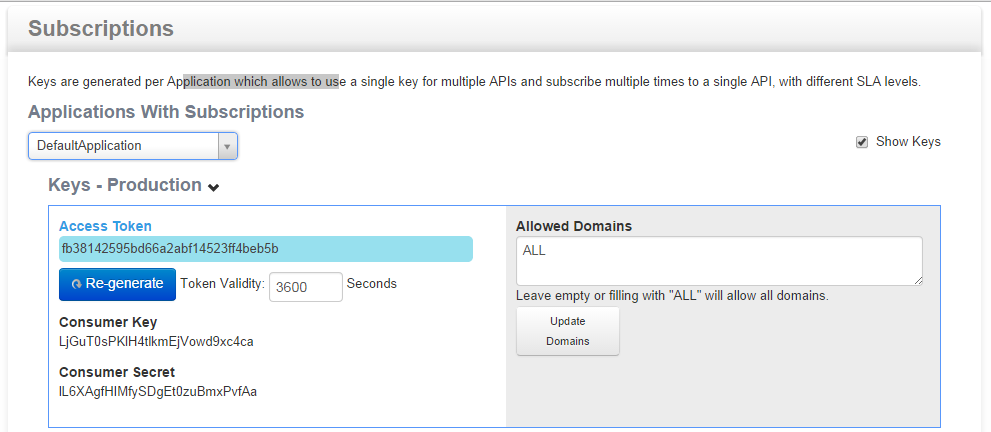Open the DefaultApplication dropdown arrow
This screenshot has width=991, height=432.
[227, 146]
